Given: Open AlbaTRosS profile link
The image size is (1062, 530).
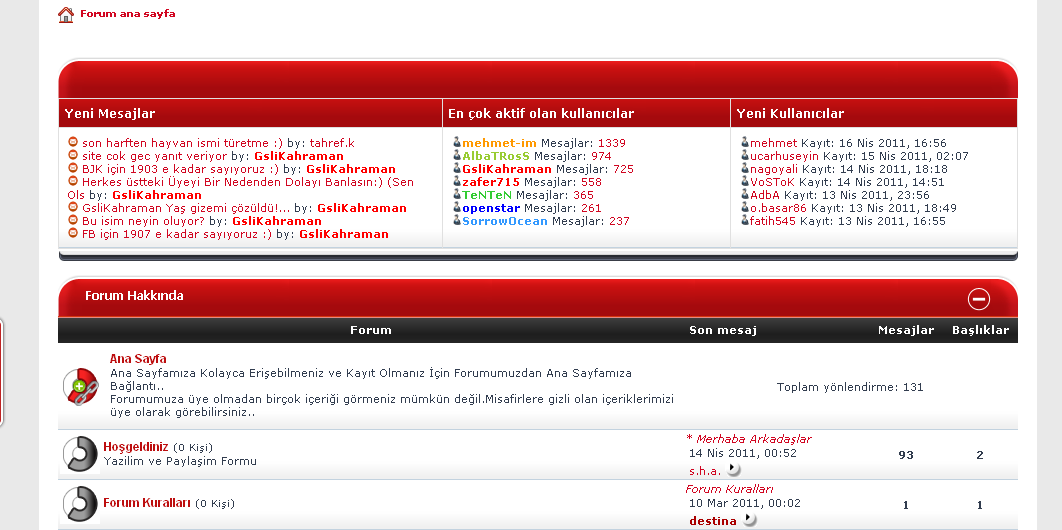Looking at the screenshot, I should click(x=496, y=156).
